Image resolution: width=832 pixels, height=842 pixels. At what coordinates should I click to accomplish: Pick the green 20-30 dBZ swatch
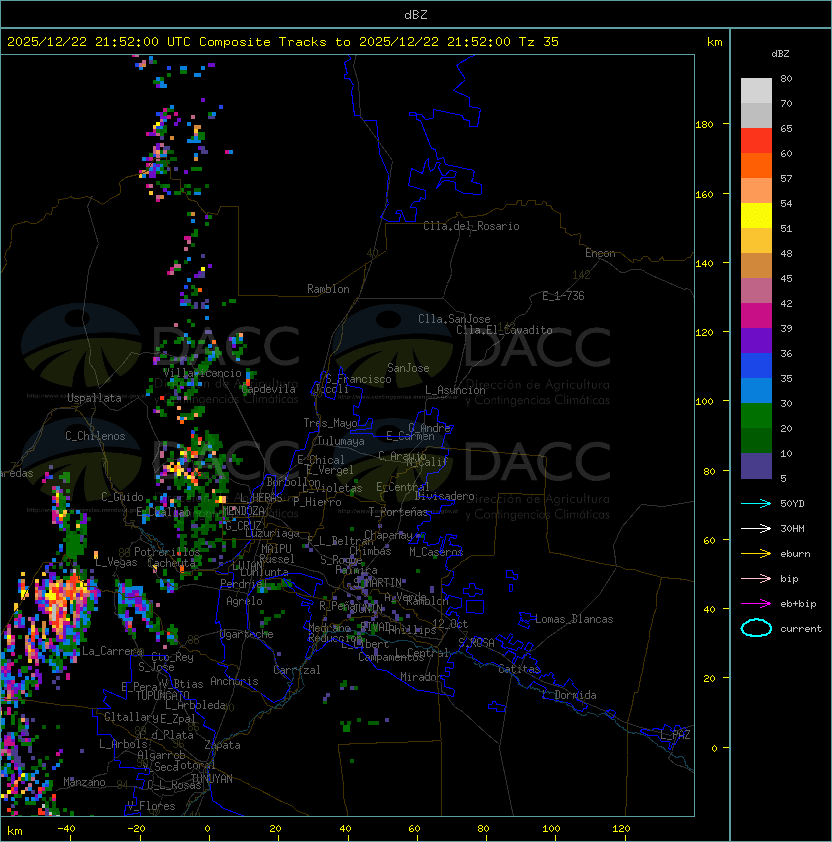(756, 415)
